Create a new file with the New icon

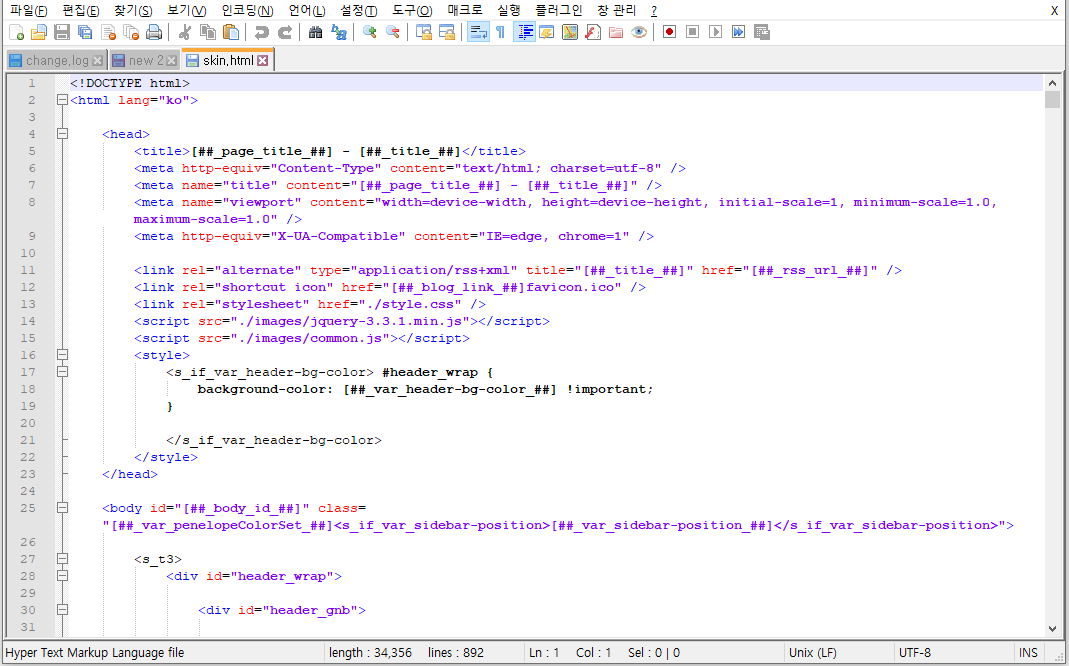click(16, 32)
